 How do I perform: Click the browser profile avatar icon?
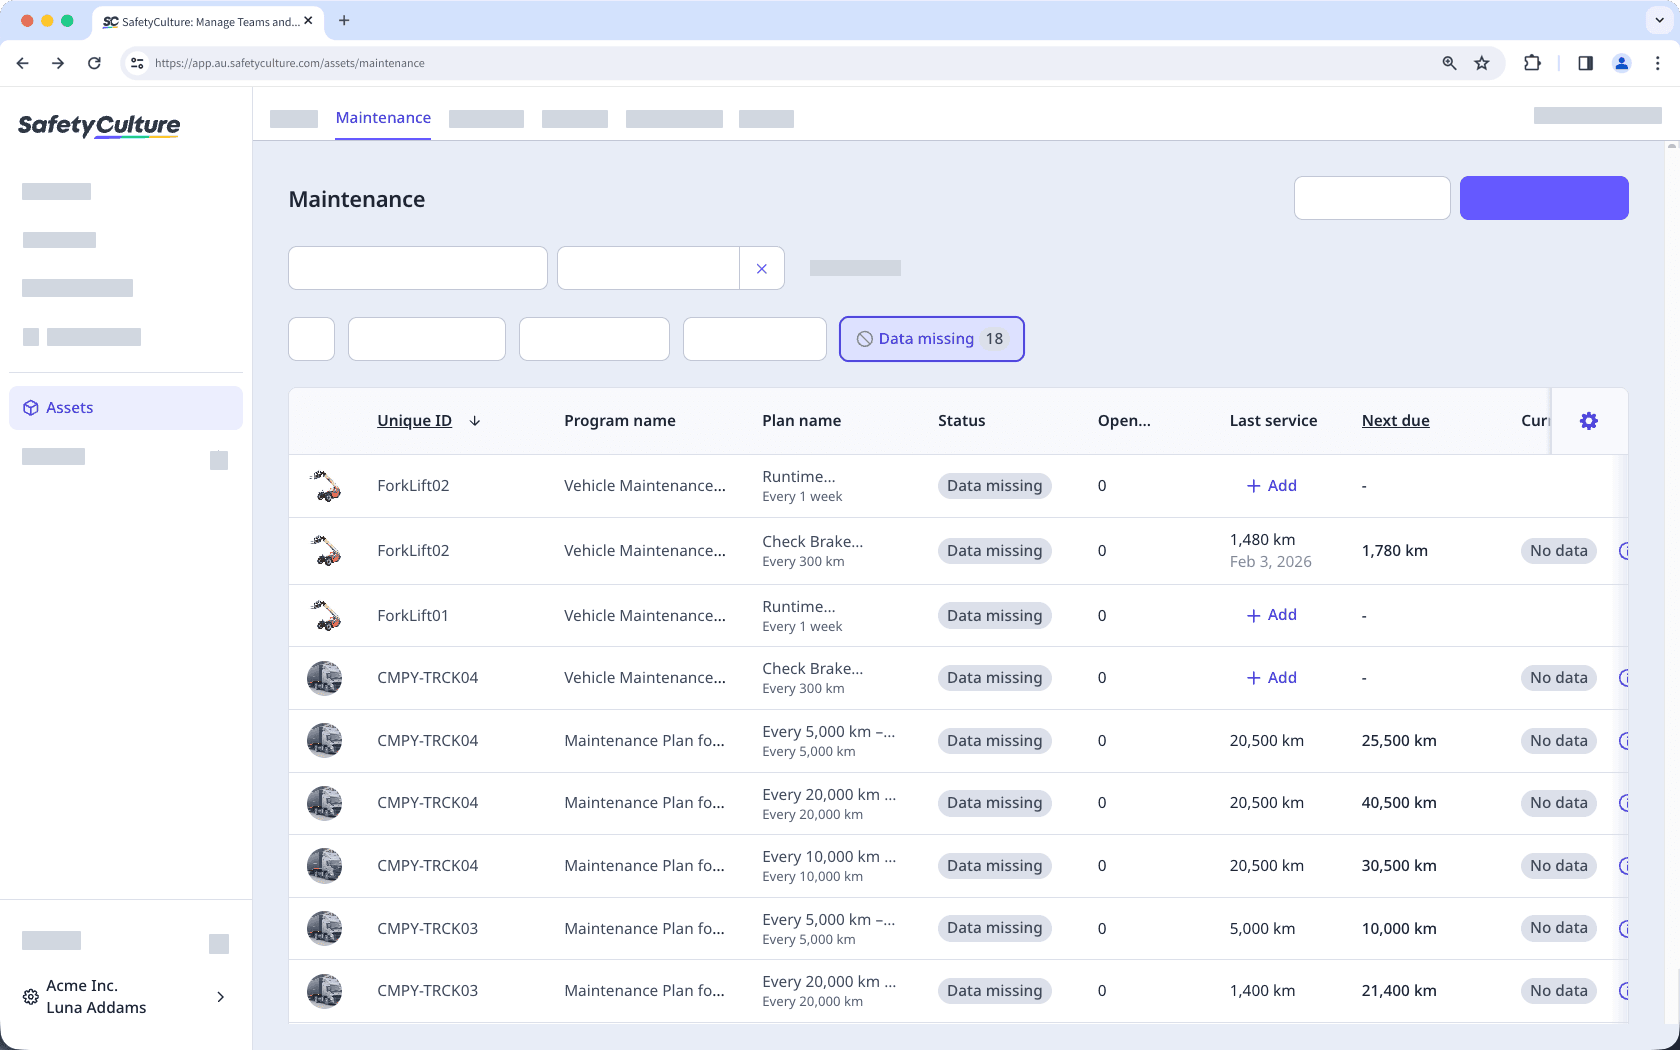[x=1621, y=62]
